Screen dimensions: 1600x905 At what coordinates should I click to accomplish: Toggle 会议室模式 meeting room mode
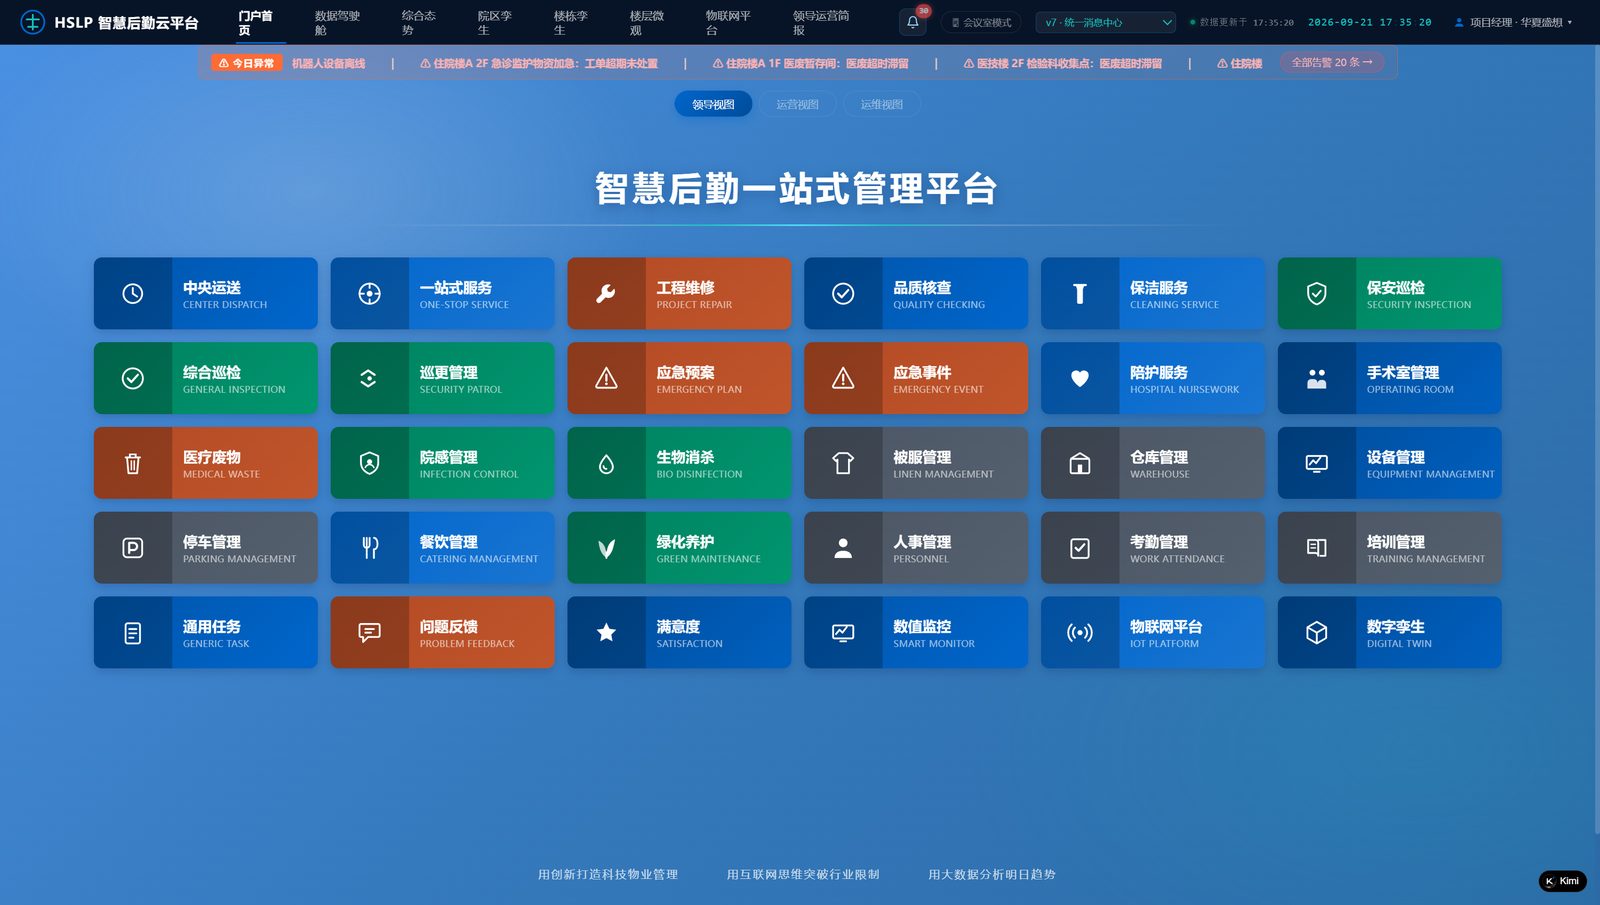point(981,22)
